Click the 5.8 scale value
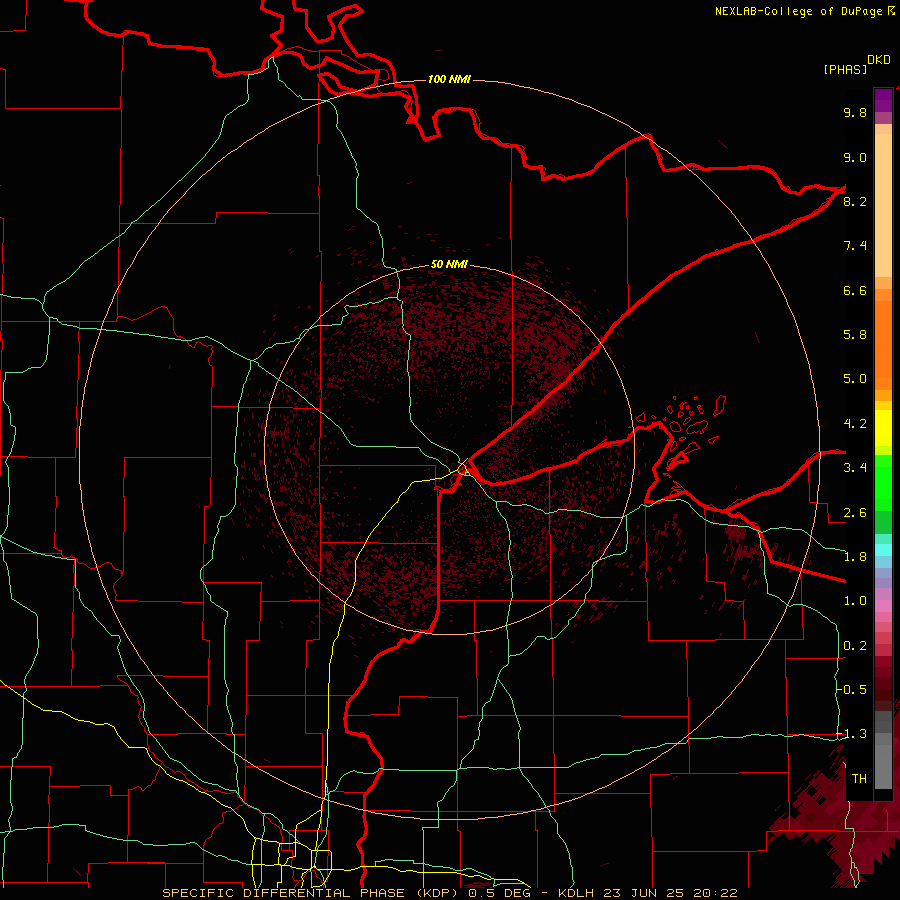900x900 pixels. click(855, 335)
